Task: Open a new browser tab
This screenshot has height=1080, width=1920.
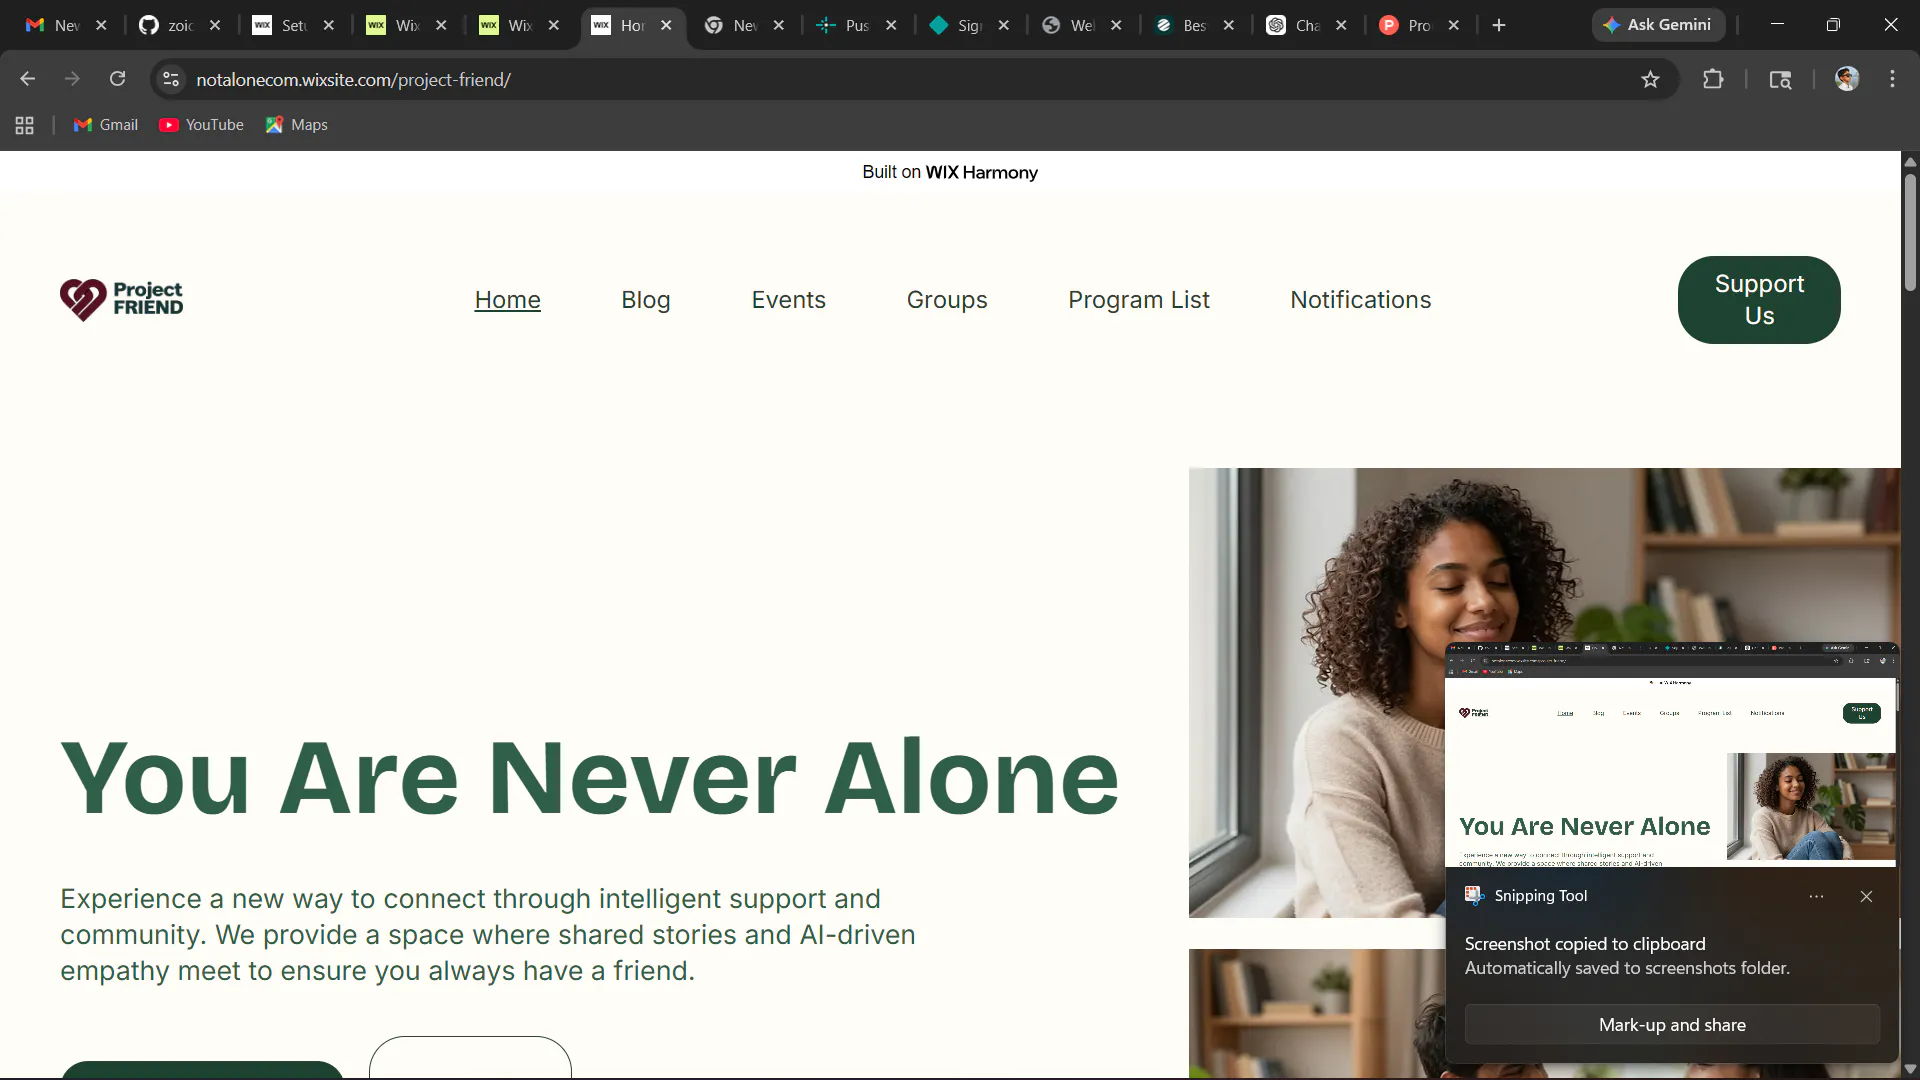Action: tap(1498, 25)
